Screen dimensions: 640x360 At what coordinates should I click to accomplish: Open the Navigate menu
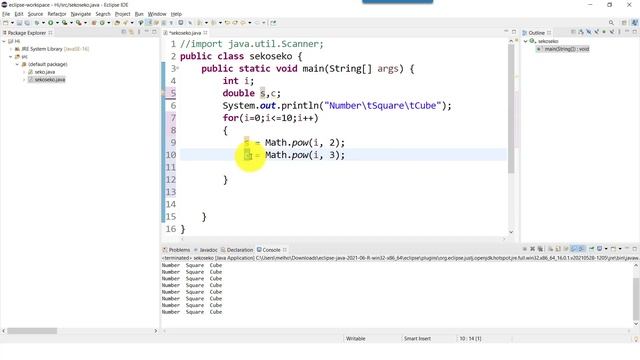[81, 14]
